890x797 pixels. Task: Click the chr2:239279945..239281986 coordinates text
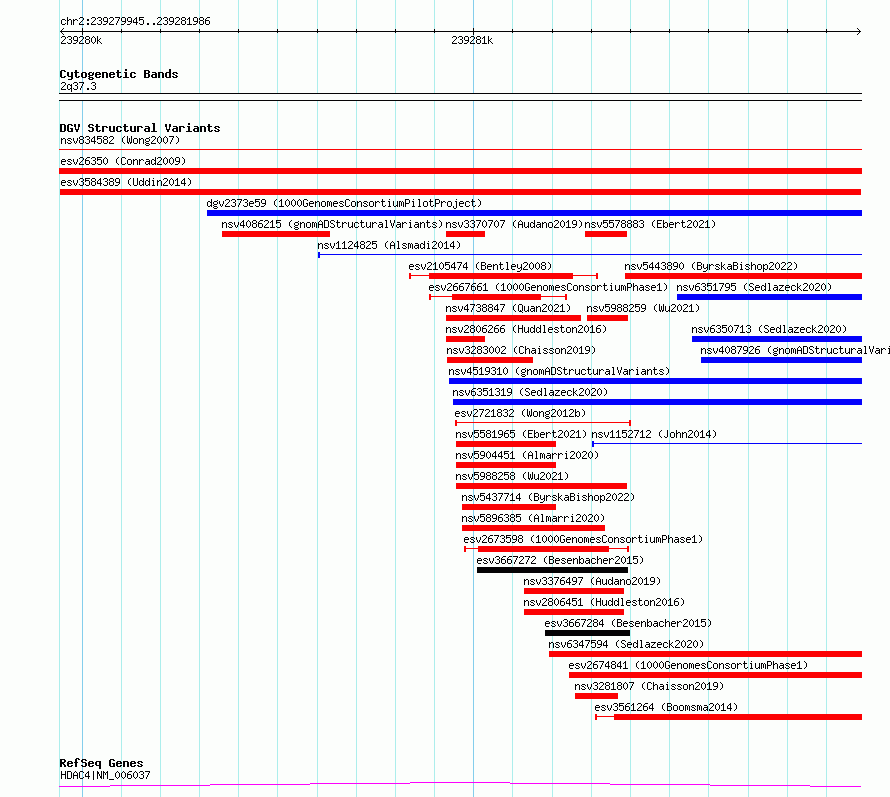[x=135, y=21]
